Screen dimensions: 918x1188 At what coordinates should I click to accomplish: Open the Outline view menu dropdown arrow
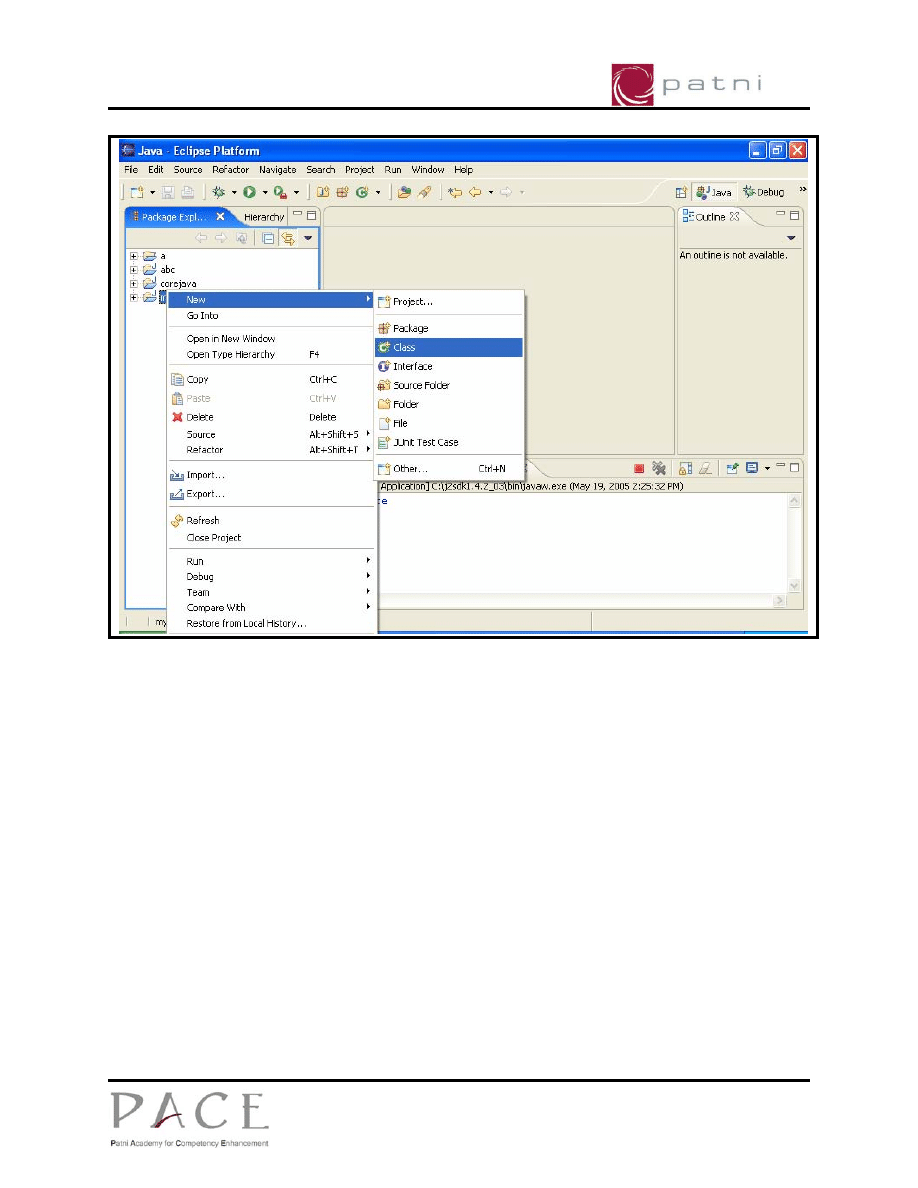pyautogui.click(x=791, y=238)
